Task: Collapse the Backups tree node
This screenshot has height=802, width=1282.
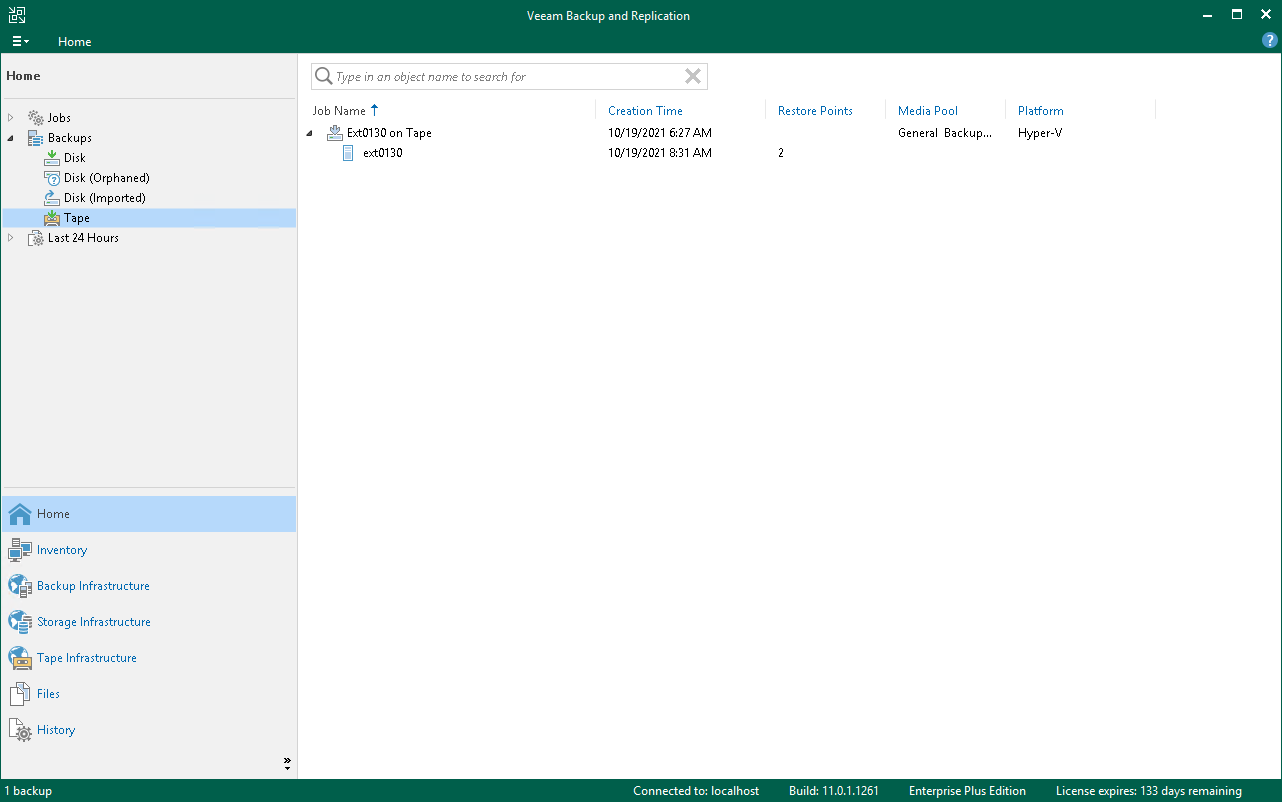Action: 11,138
